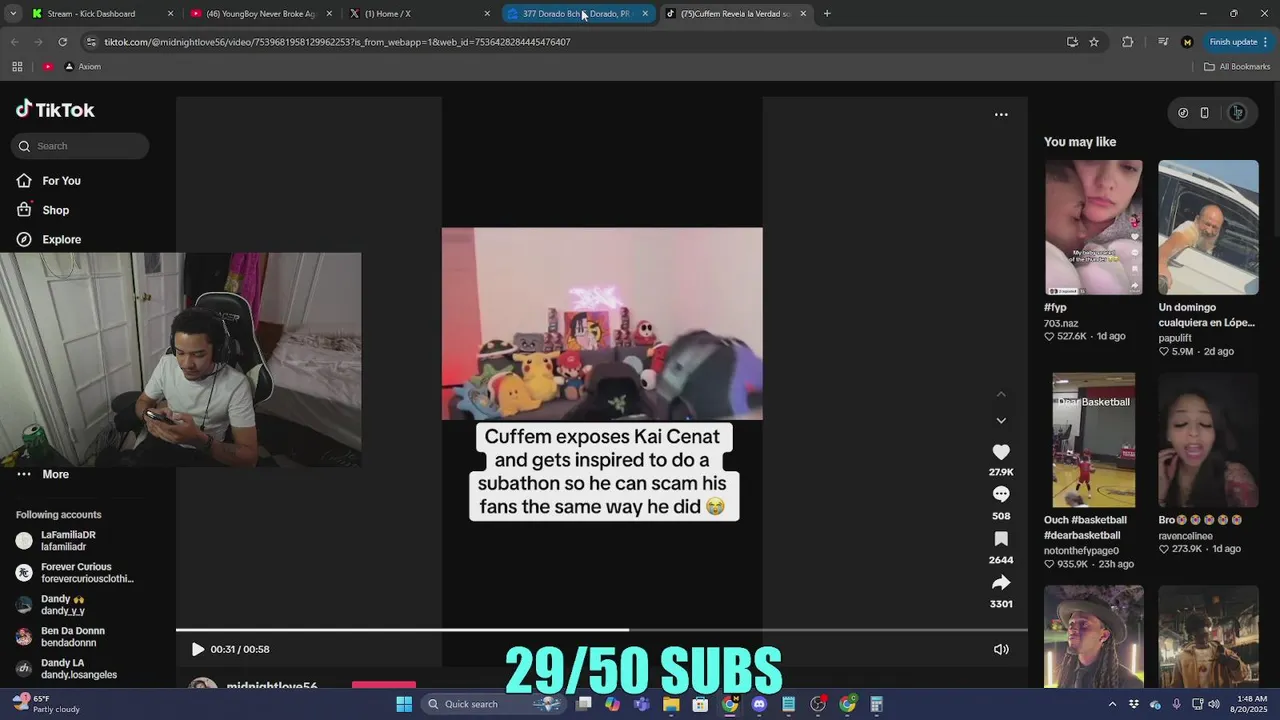
Task: Close the Home / X tab
Action: pos(487,14)
